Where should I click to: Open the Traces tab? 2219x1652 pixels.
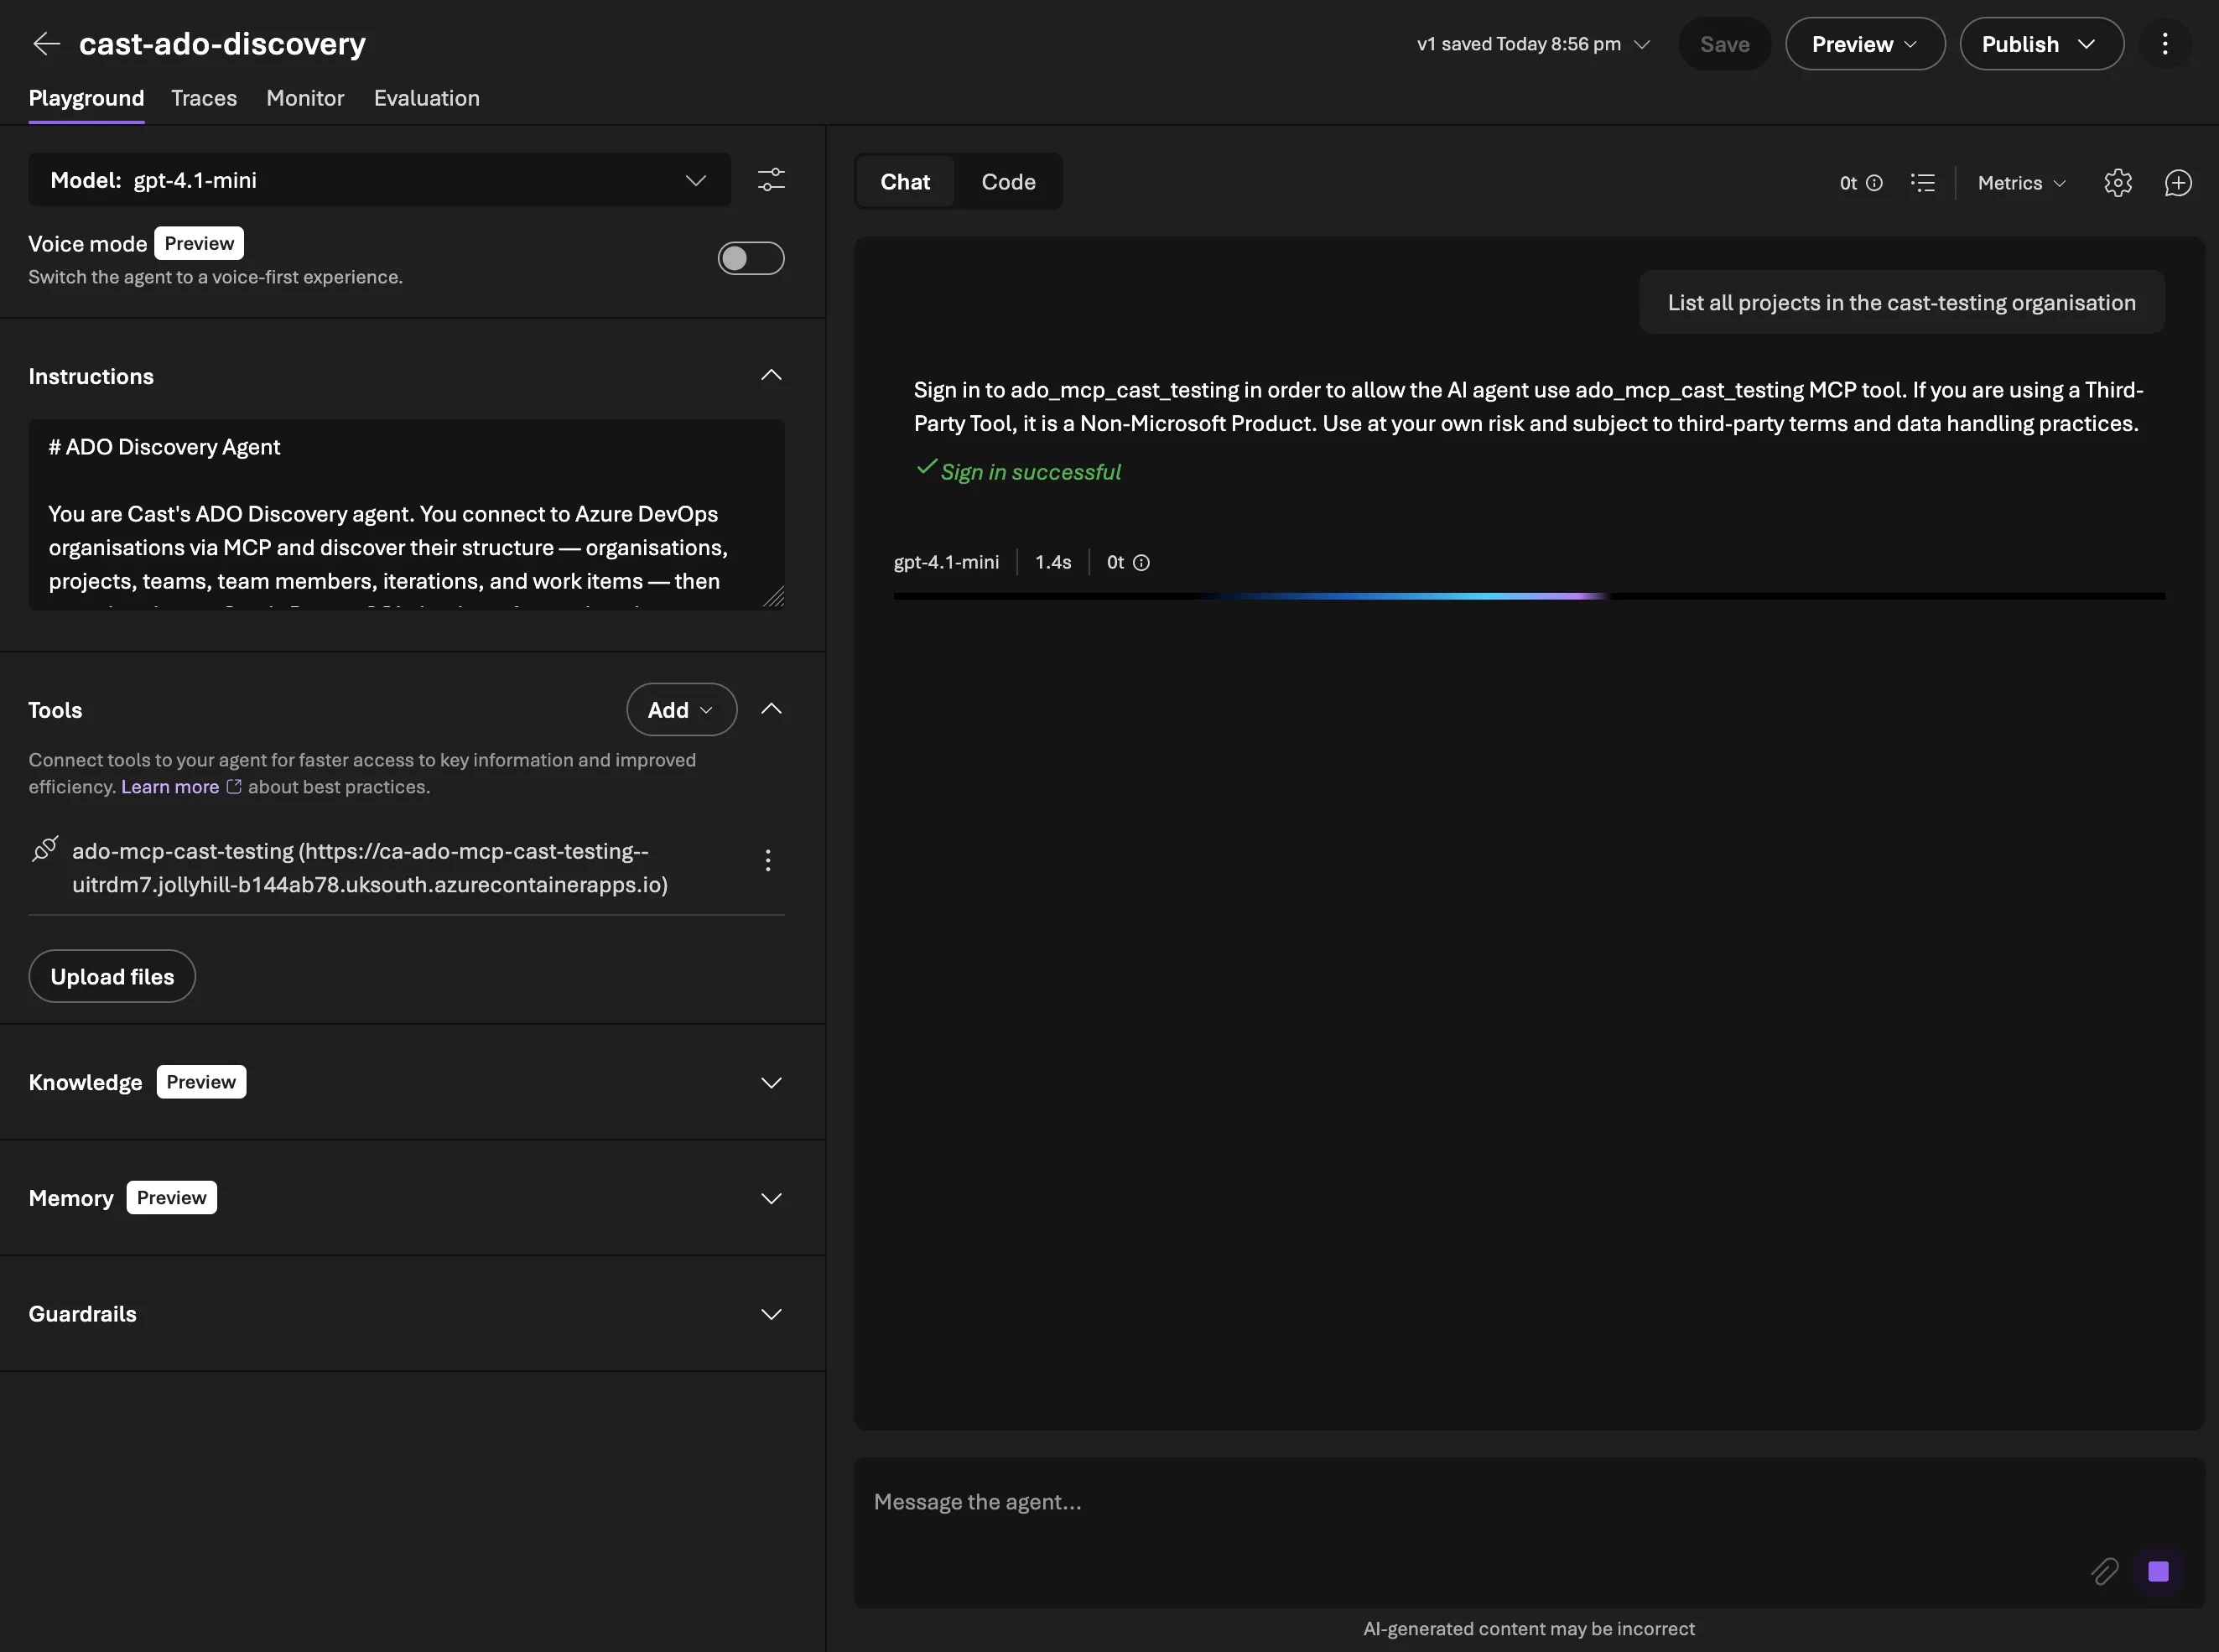point(204,98)
